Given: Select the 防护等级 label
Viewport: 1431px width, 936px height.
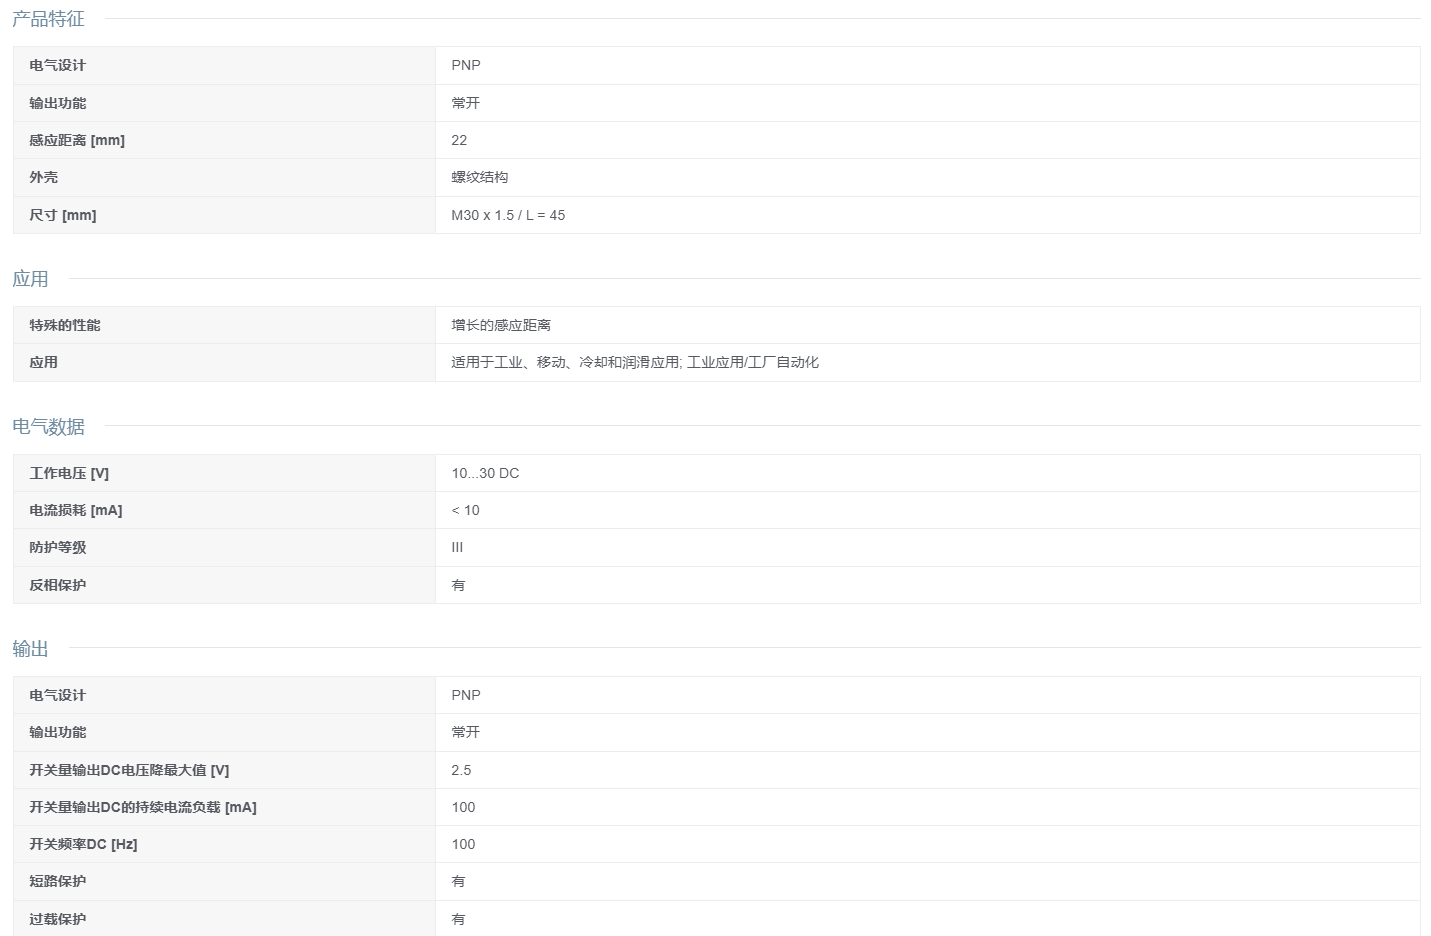Looking at the screenshot, I should click(58, 547).
